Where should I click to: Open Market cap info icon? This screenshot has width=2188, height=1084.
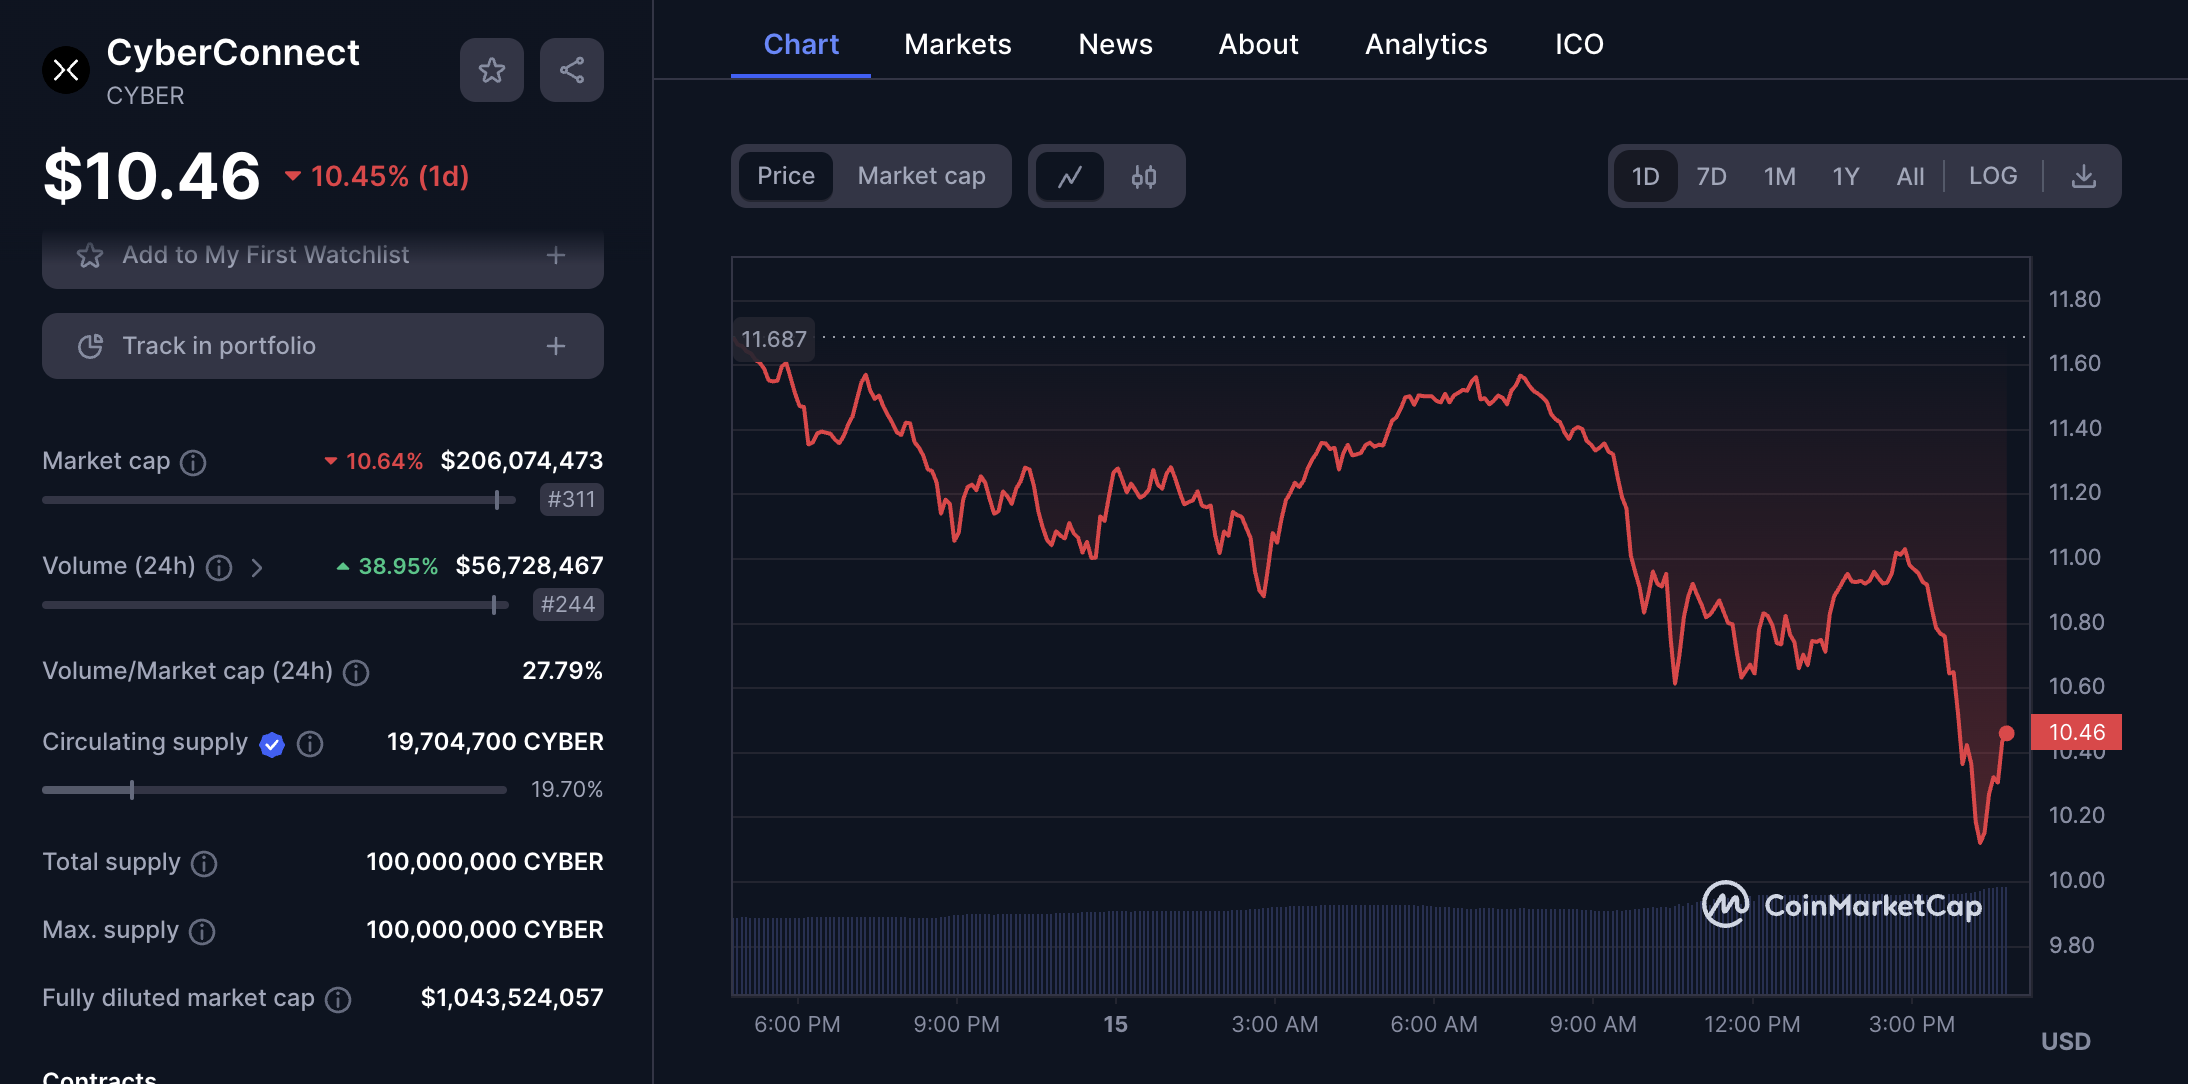point(193,462)
